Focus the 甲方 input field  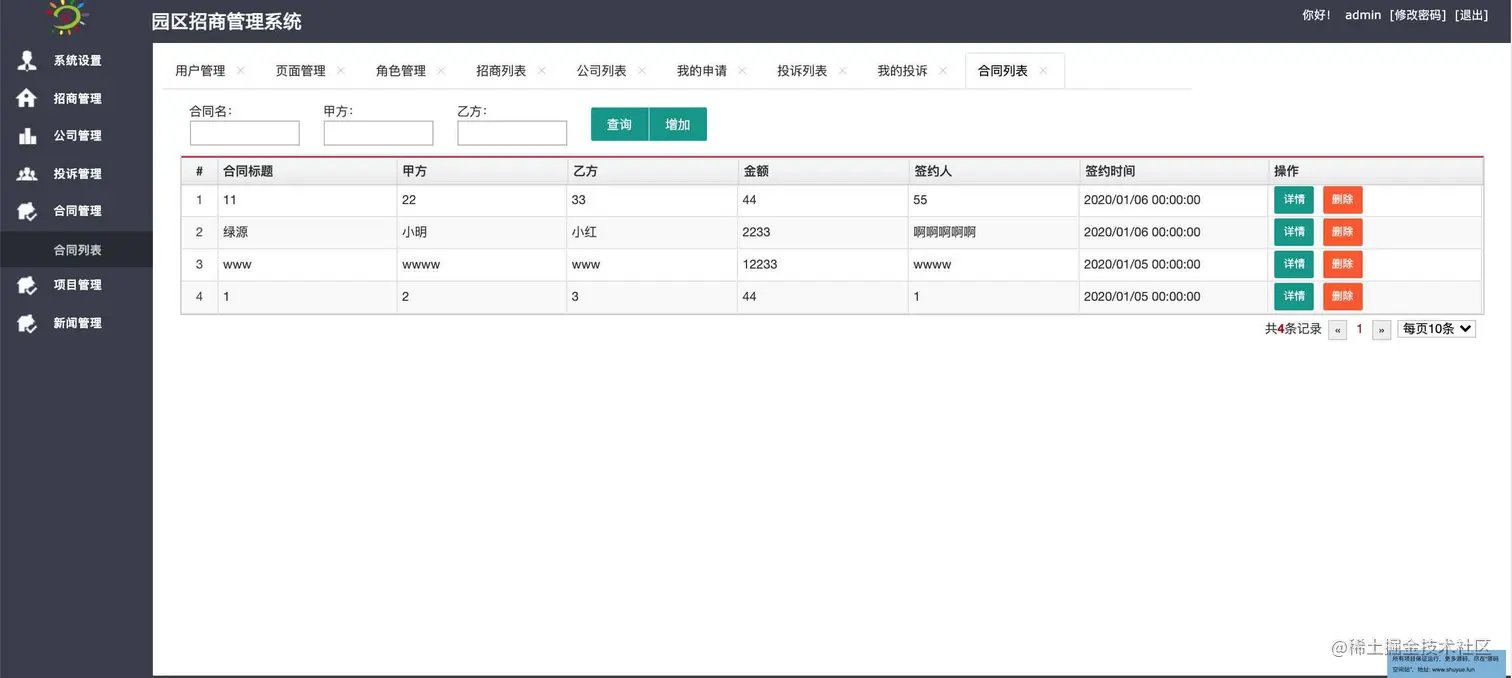379,133
